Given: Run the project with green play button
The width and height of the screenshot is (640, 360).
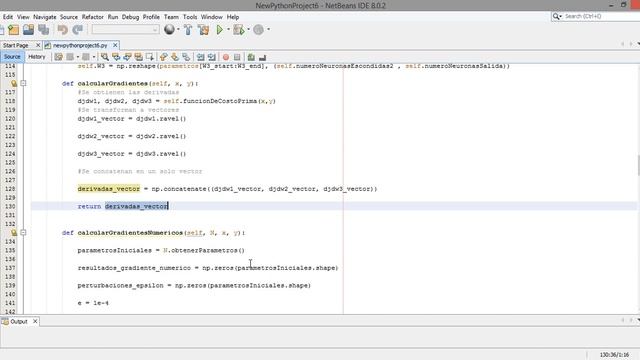Looking at the screenshot, I should point(220,29).
